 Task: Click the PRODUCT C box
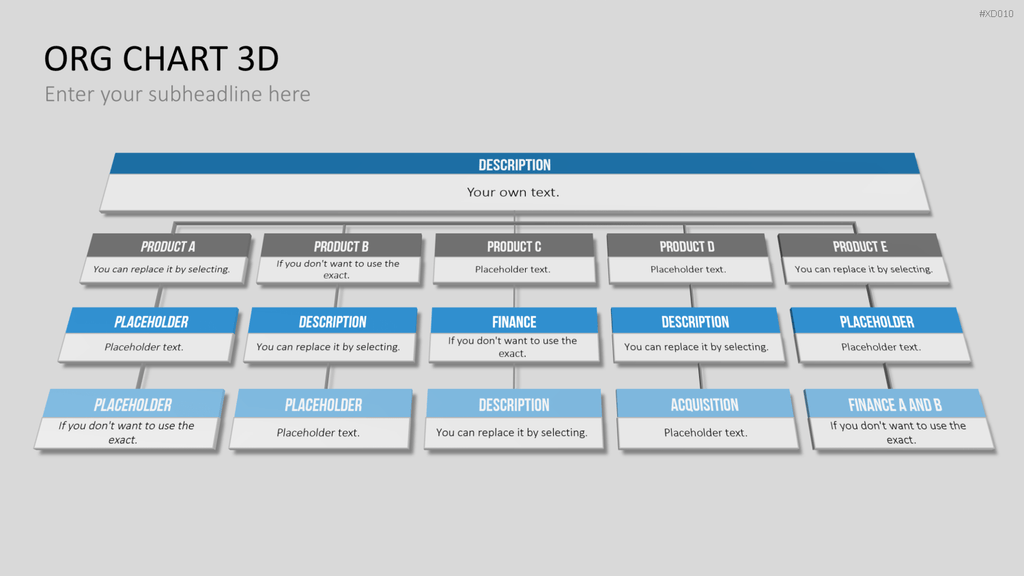coord(514,258)
